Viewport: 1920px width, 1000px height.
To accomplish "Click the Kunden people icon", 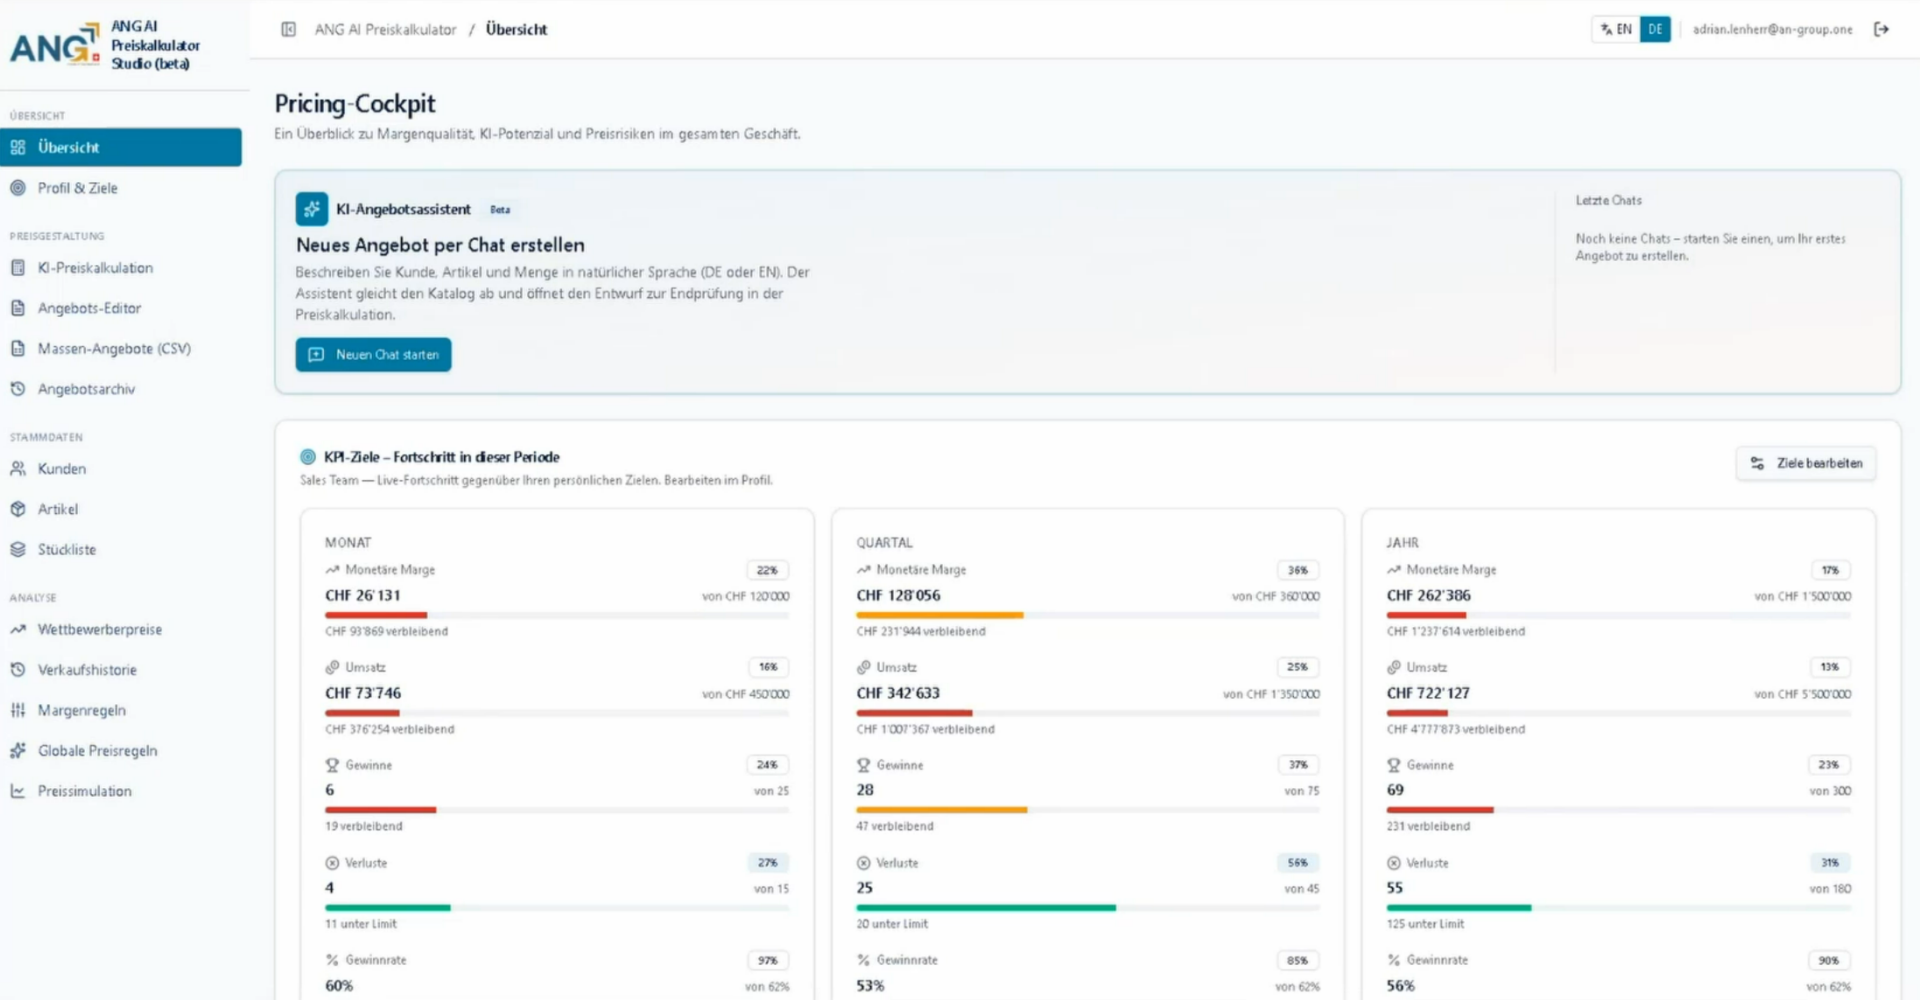I will click(x=18, y=468).
